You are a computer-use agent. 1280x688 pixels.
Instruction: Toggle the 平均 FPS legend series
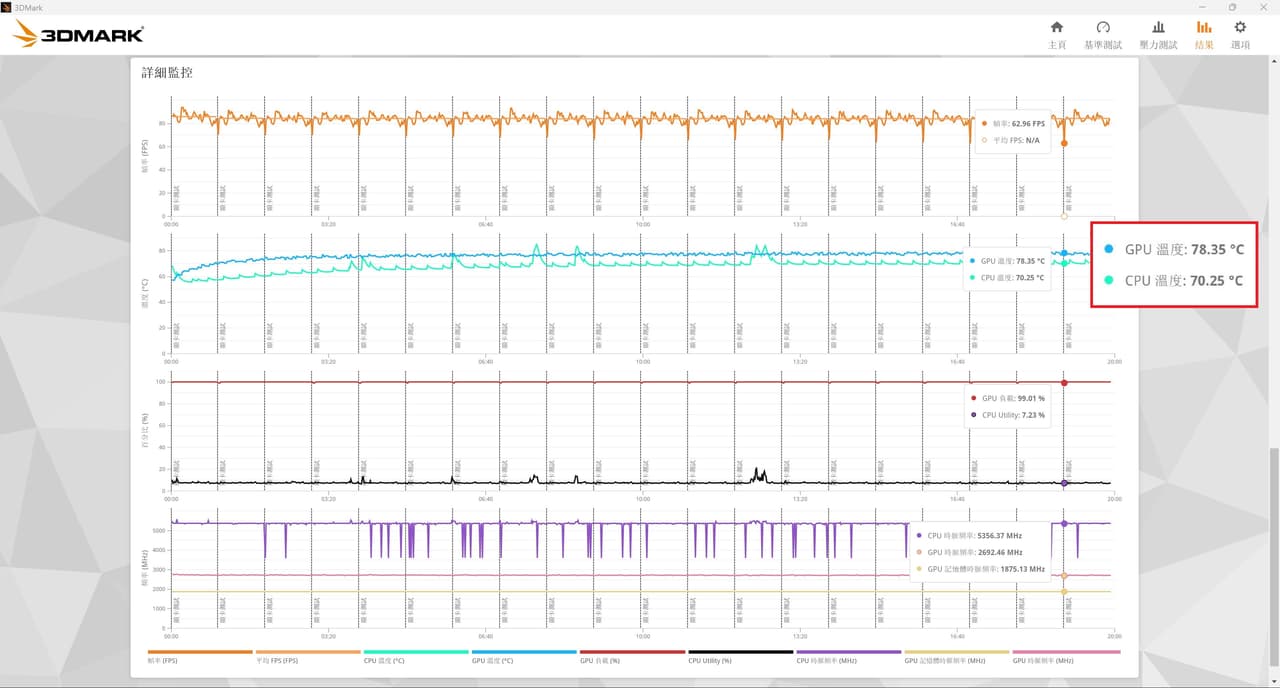pyautogui.click(x=308, y=656)
